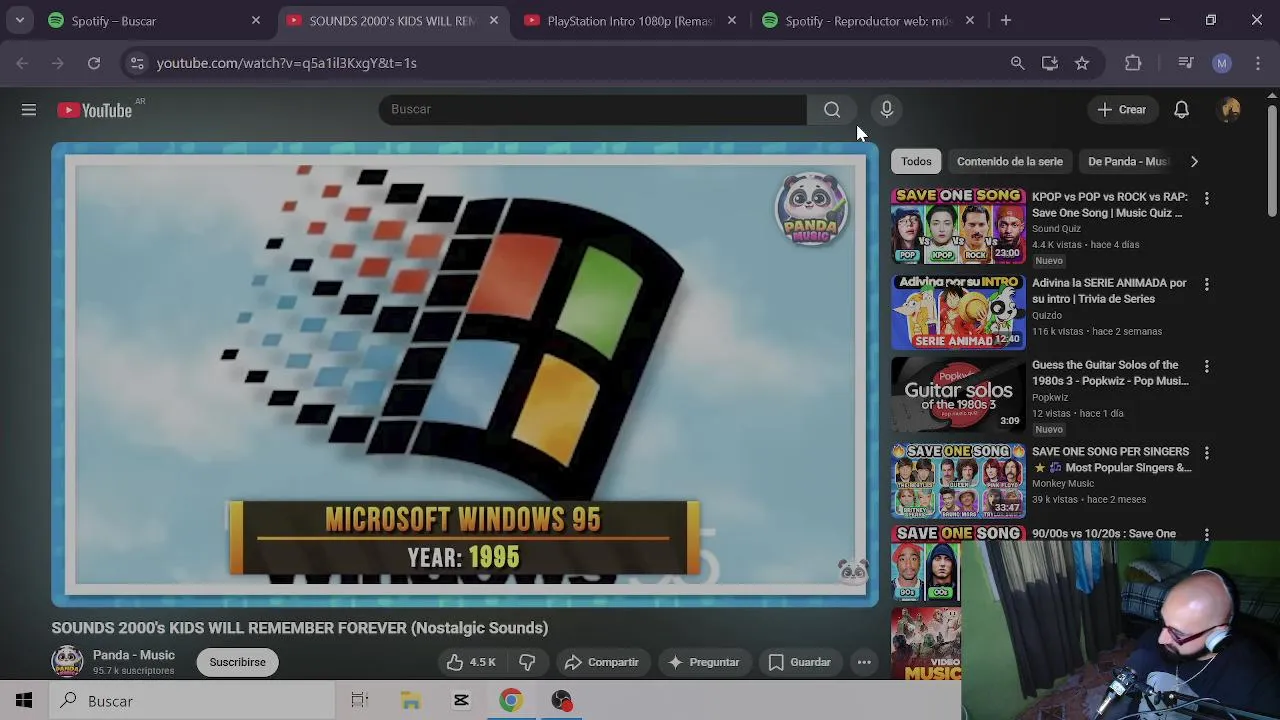Open the tab search dropdown in Chrome

click(20, 20)
